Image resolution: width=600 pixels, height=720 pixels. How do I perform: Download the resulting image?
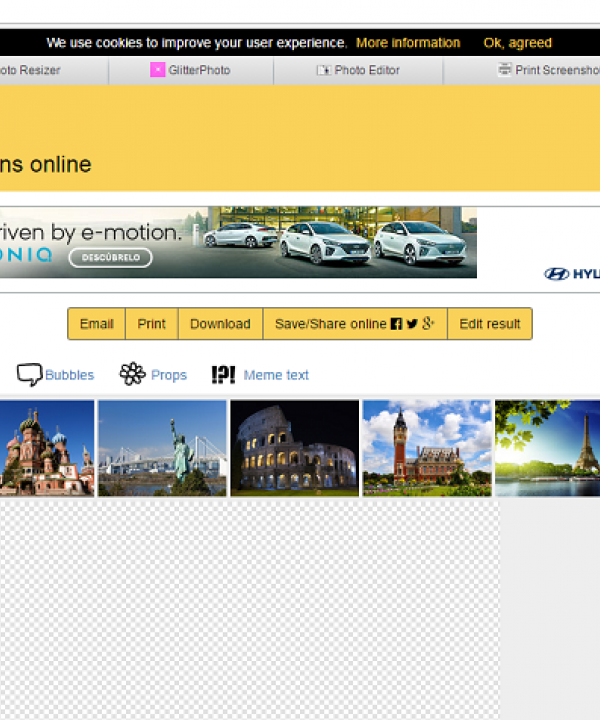click(x=220, y=324)
